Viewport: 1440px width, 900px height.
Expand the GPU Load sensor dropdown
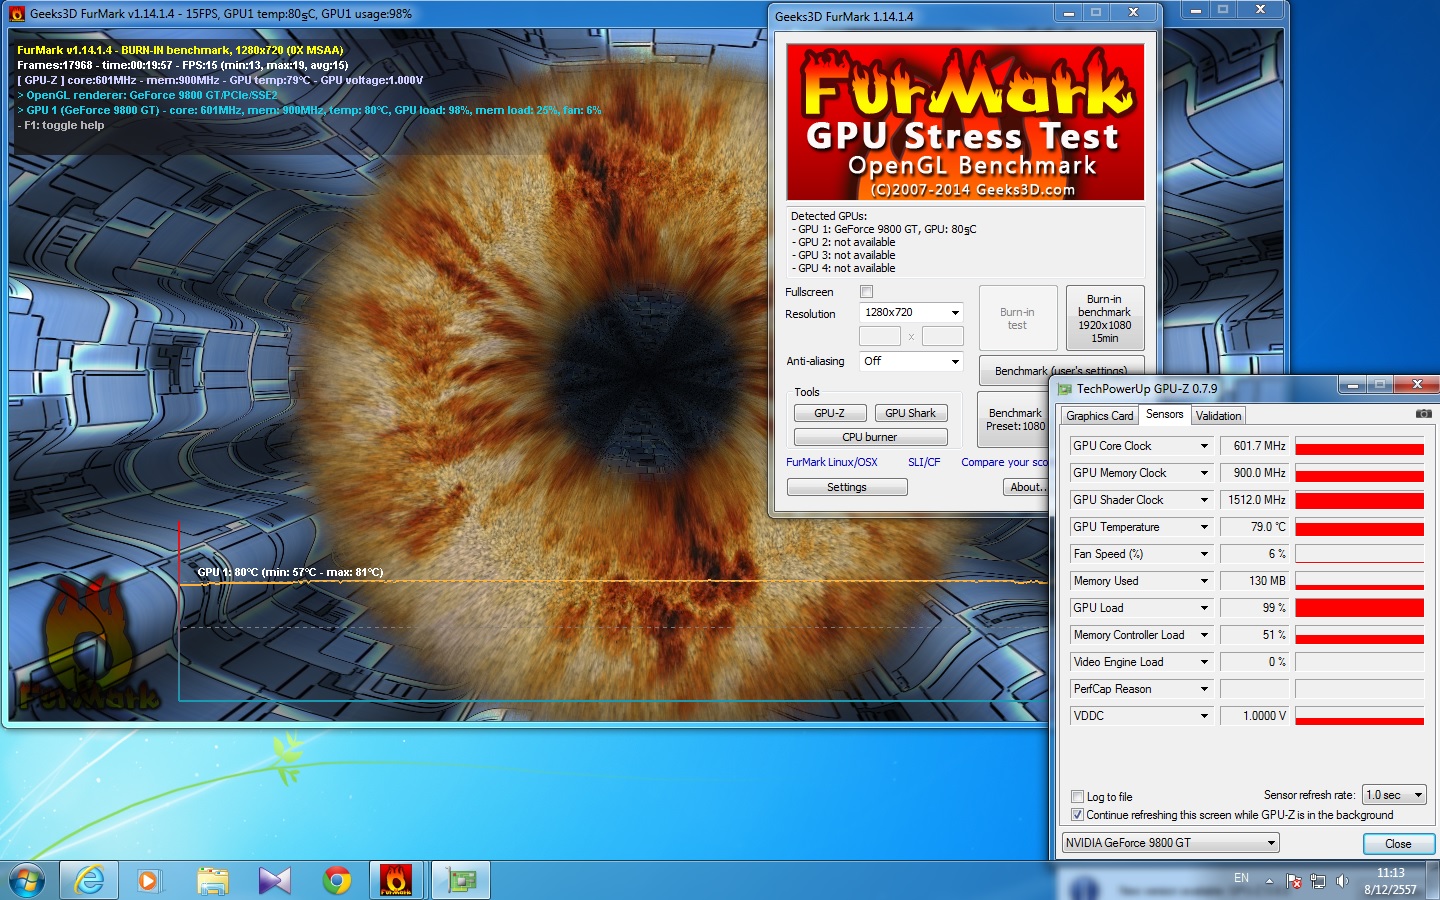point(1204,608)
